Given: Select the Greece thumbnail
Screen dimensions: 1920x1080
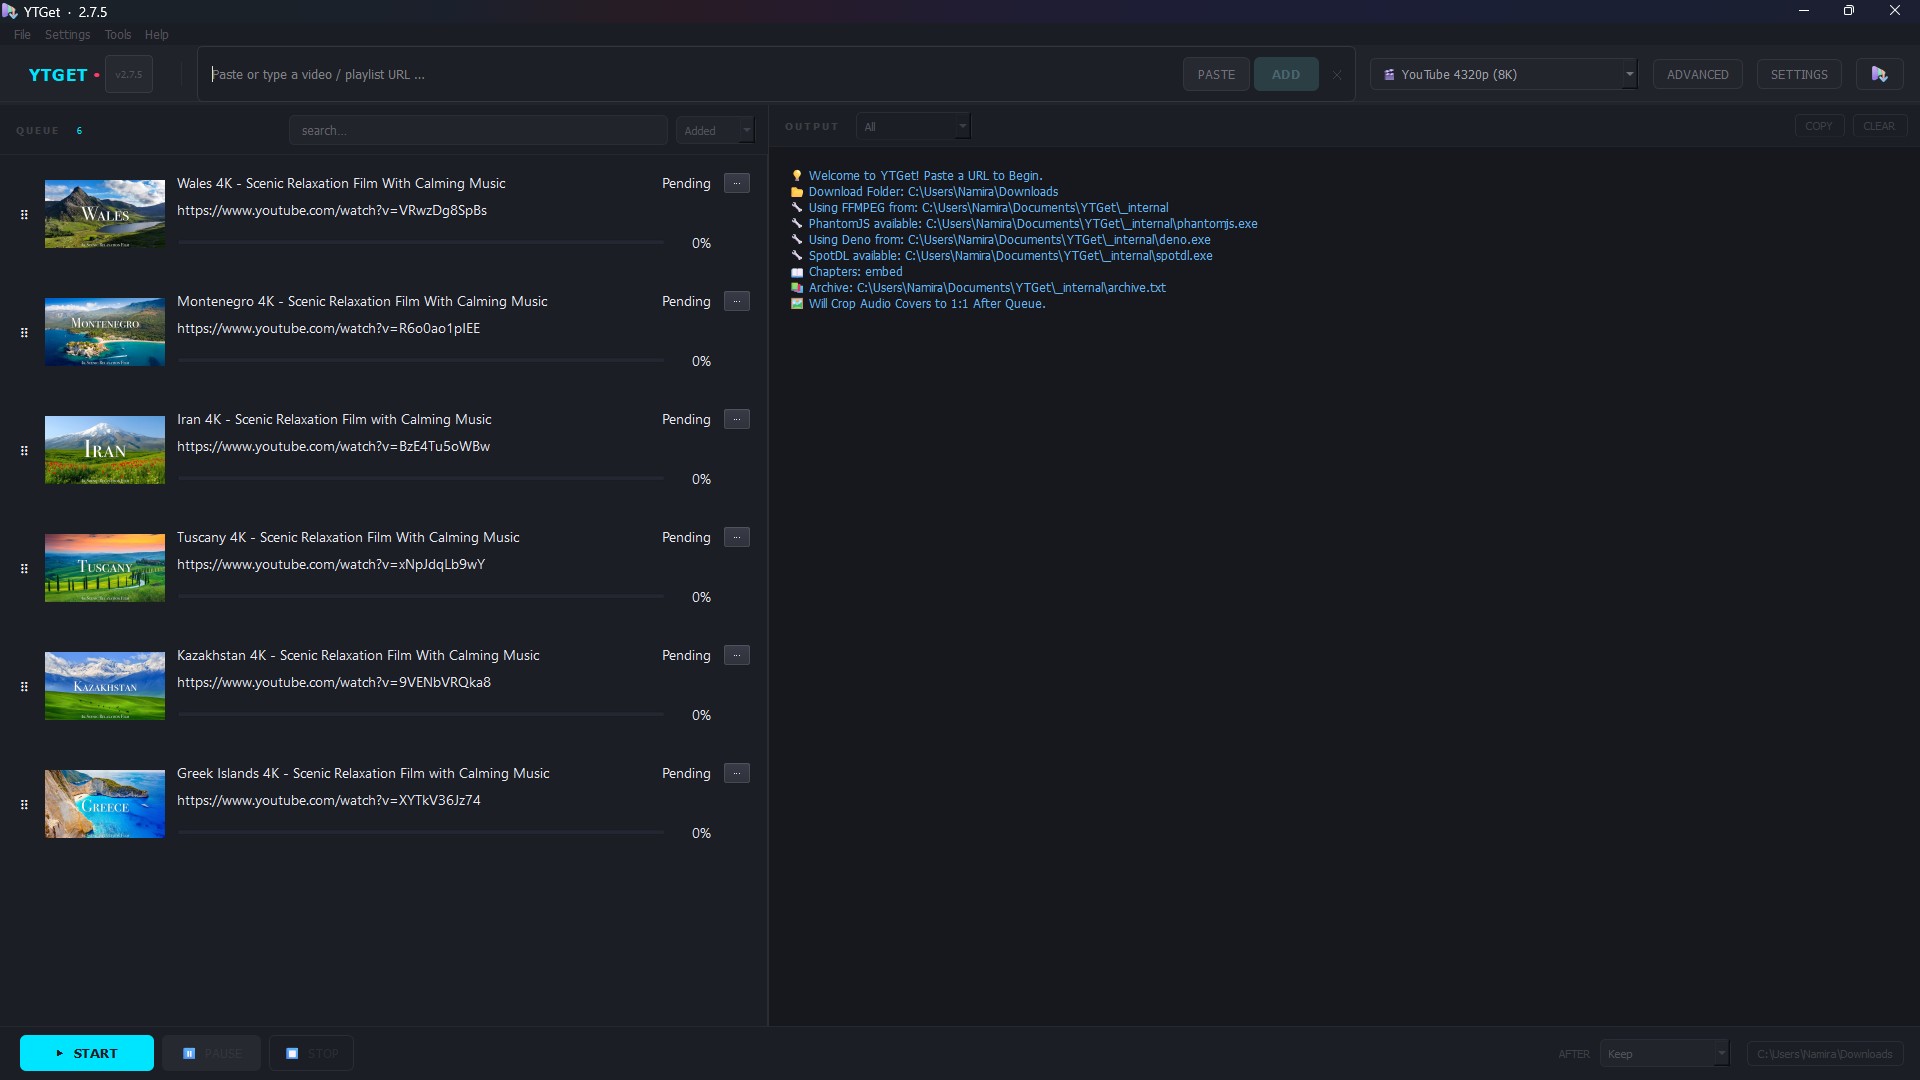Looking at the screenshot, I should point(105,804).
